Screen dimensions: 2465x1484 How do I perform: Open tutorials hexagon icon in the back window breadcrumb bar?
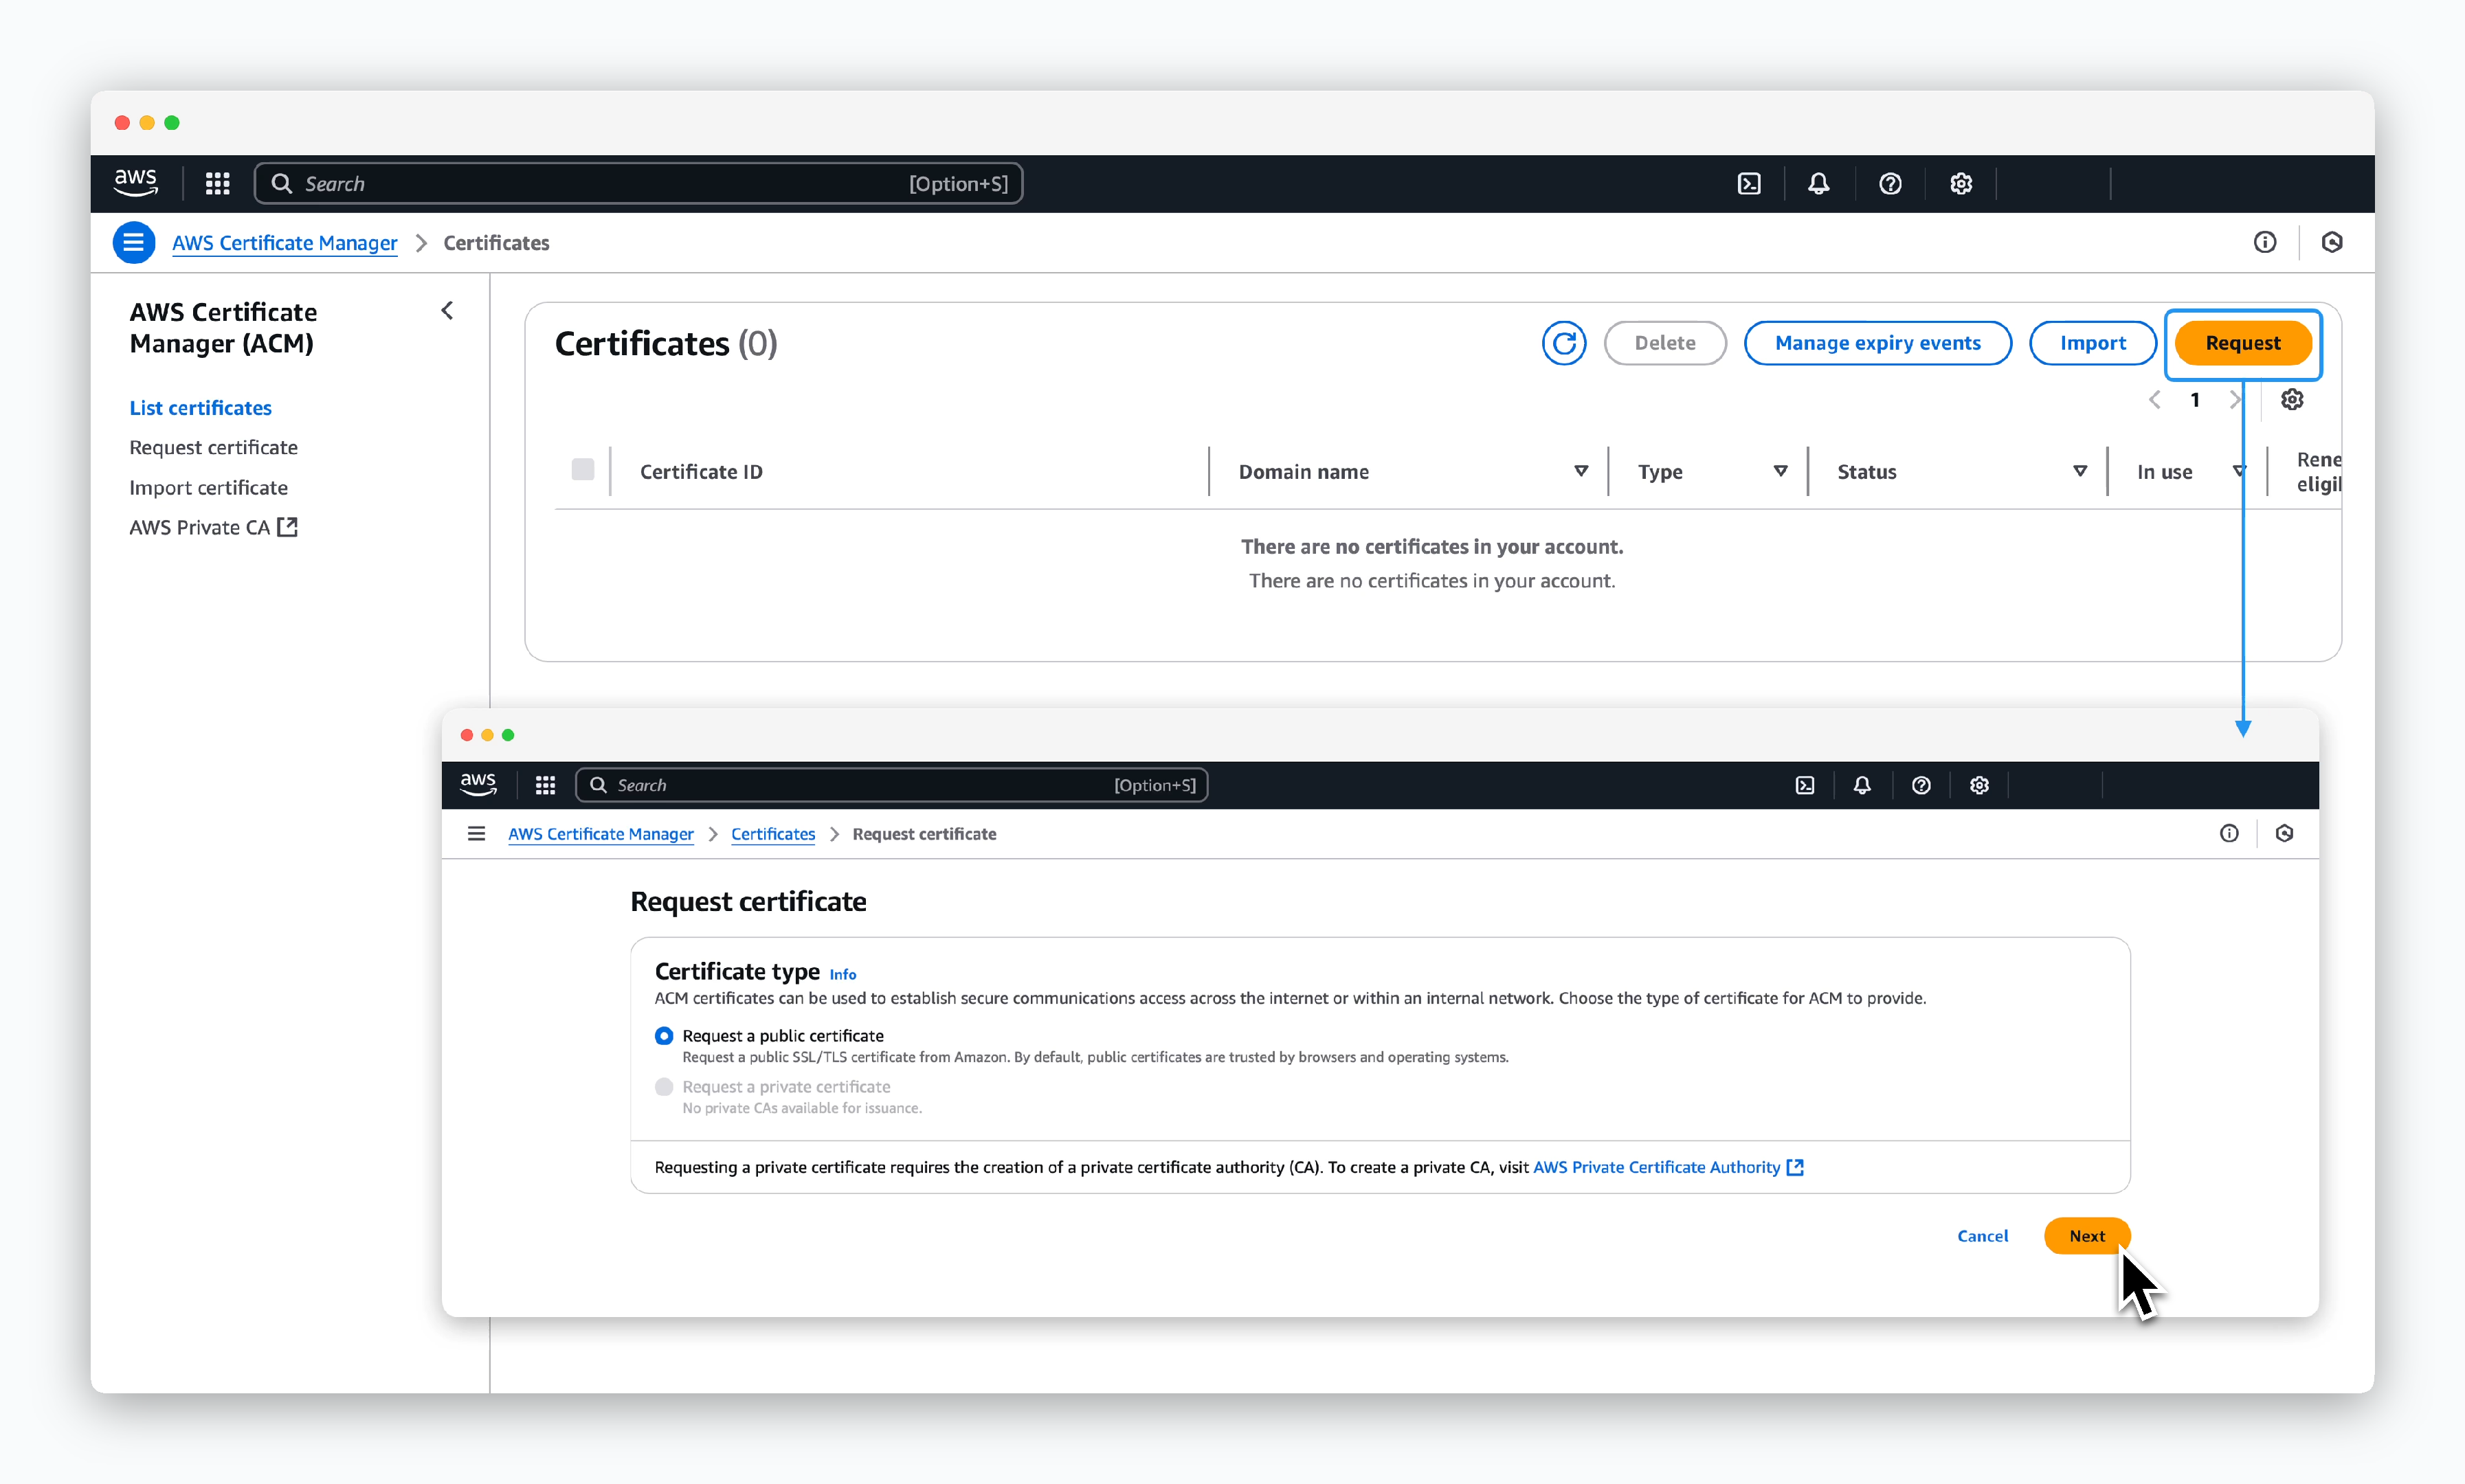point(2331,242)
